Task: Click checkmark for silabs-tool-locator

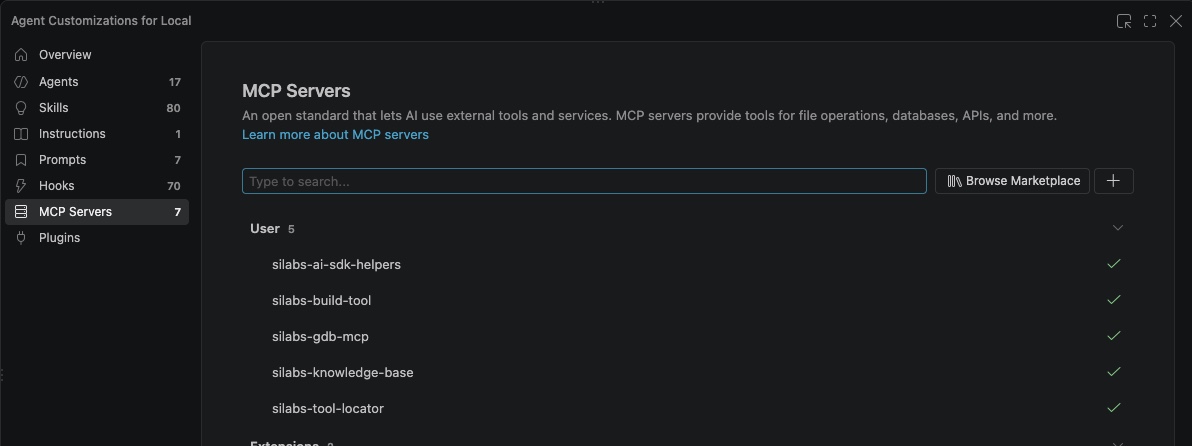Action: click(1114, 408)
